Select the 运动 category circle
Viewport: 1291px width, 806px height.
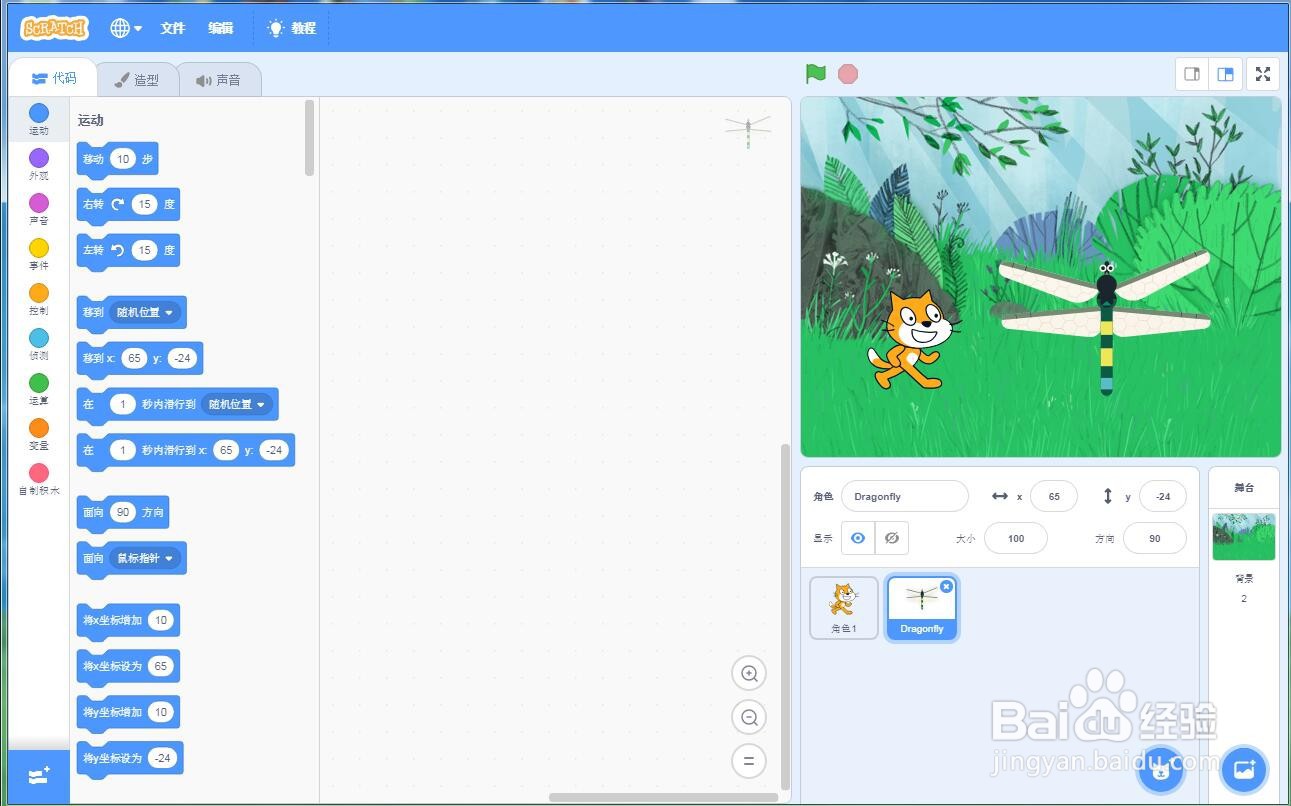[38, 113]
